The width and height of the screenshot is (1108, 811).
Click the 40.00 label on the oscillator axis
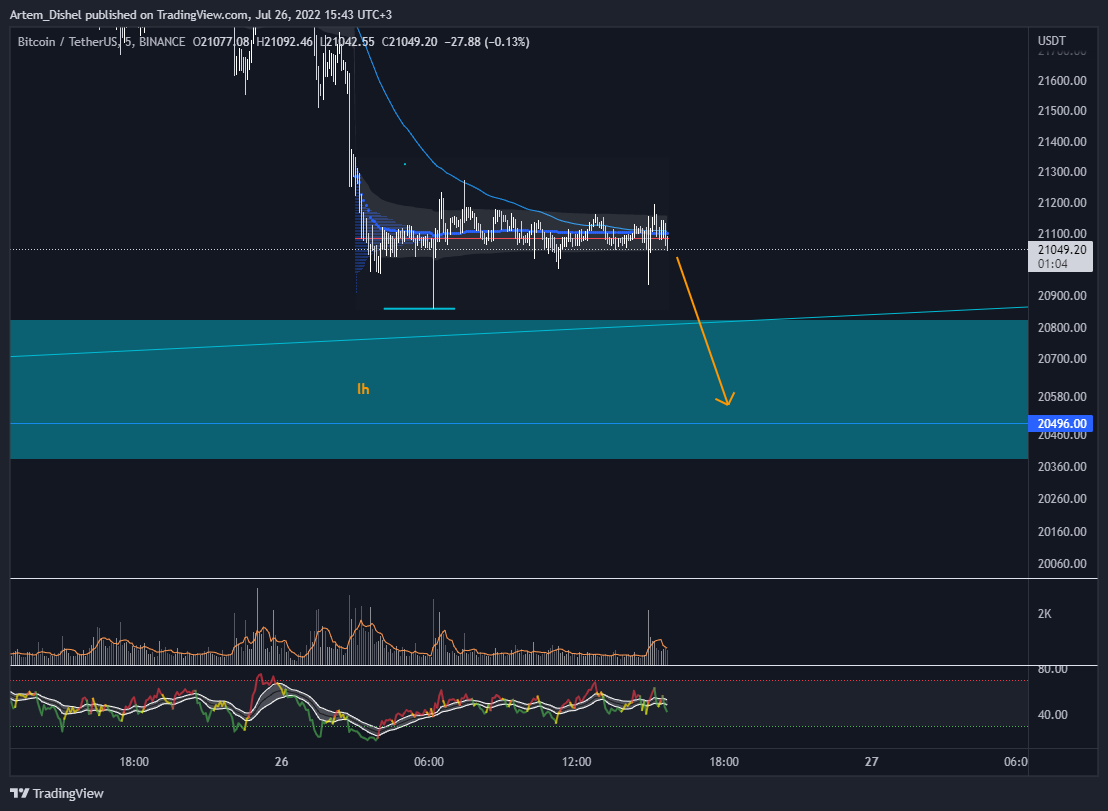[1052, 714]
